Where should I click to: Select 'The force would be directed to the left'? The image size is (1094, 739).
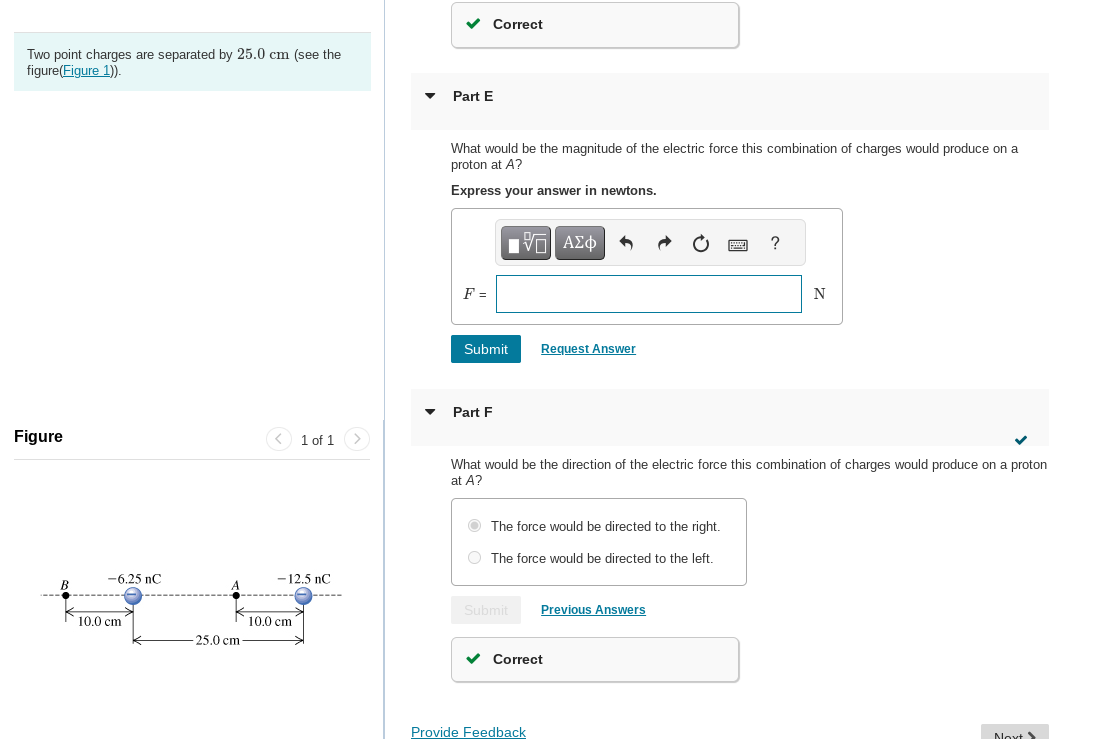click(474, 557)
